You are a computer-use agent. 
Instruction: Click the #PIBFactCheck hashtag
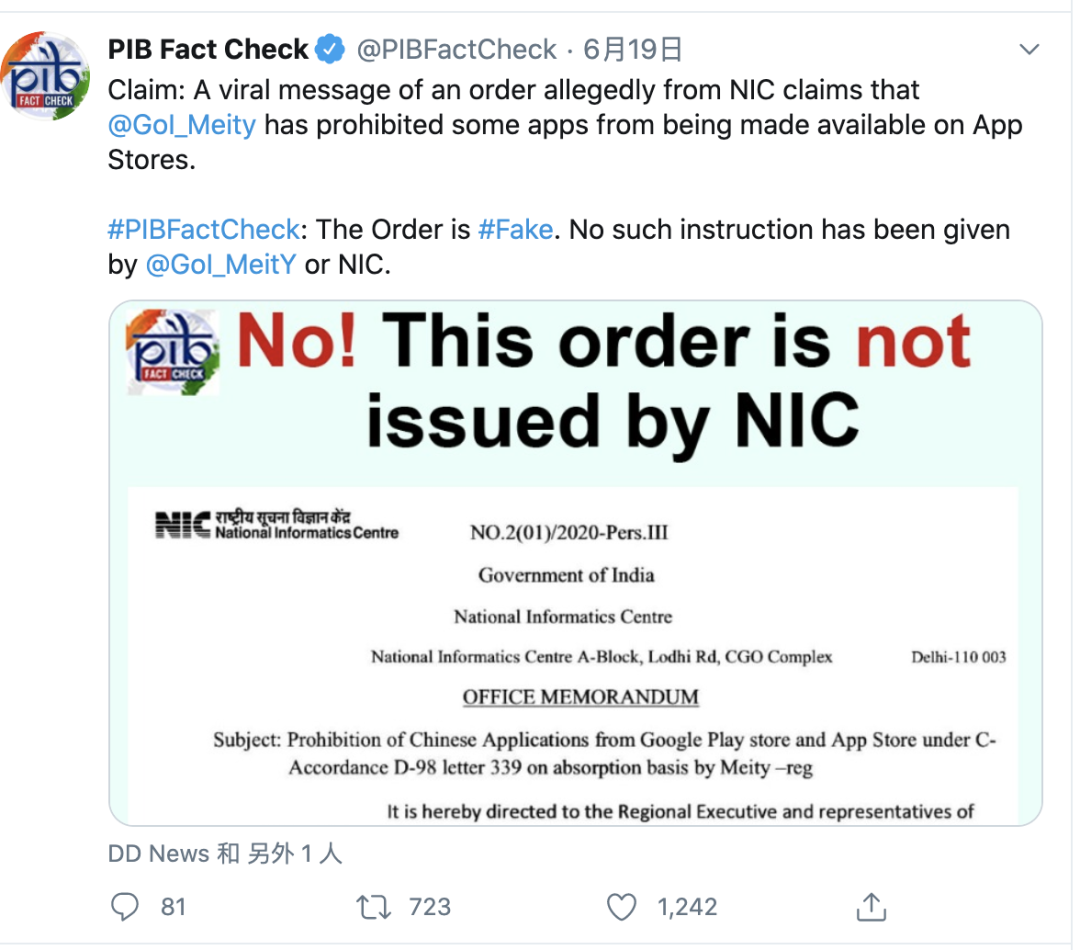203,229
